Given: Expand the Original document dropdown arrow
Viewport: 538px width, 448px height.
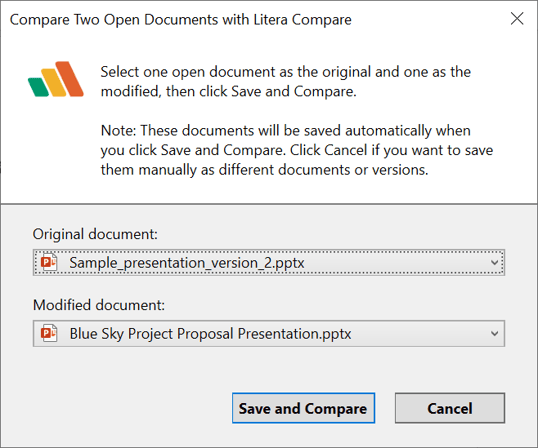Looking at the screenshot, I should 494,263.
